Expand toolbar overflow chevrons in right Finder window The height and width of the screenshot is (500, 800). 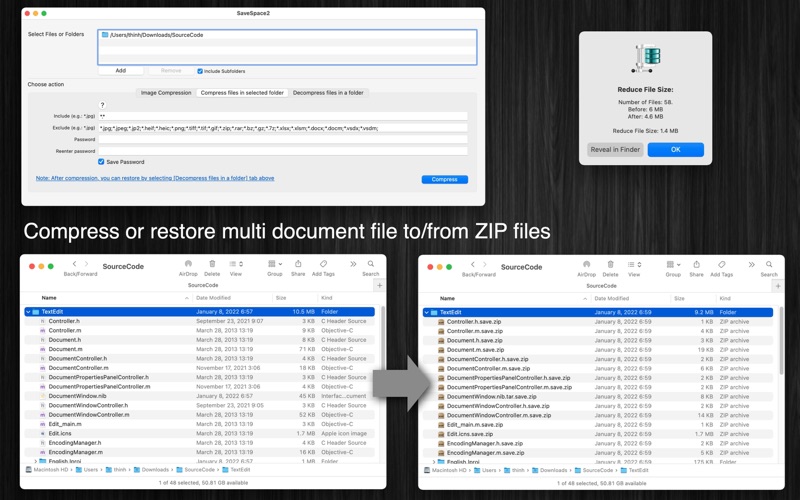pos(752,264)
